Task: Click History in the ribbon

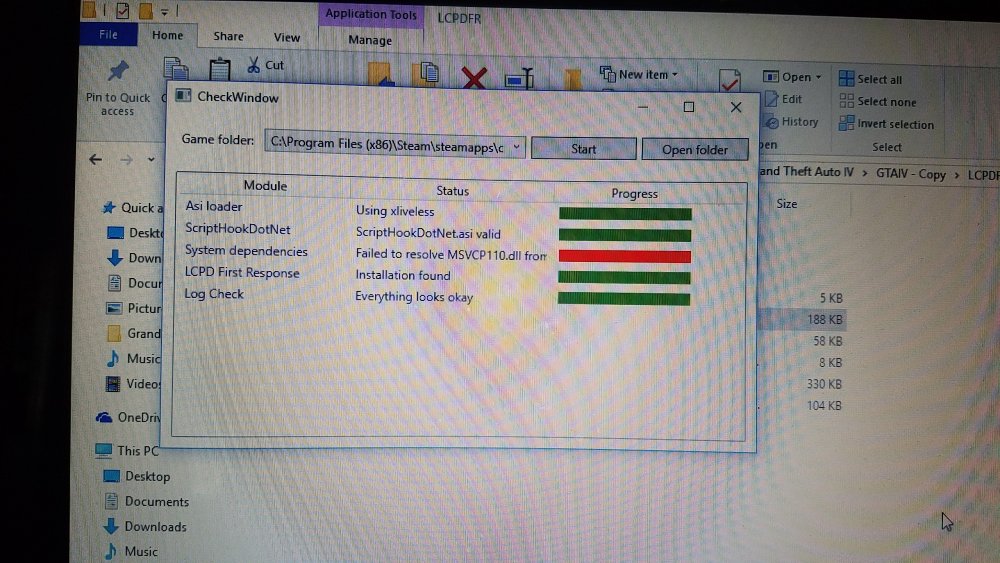Action: click(x=791, y=122)
